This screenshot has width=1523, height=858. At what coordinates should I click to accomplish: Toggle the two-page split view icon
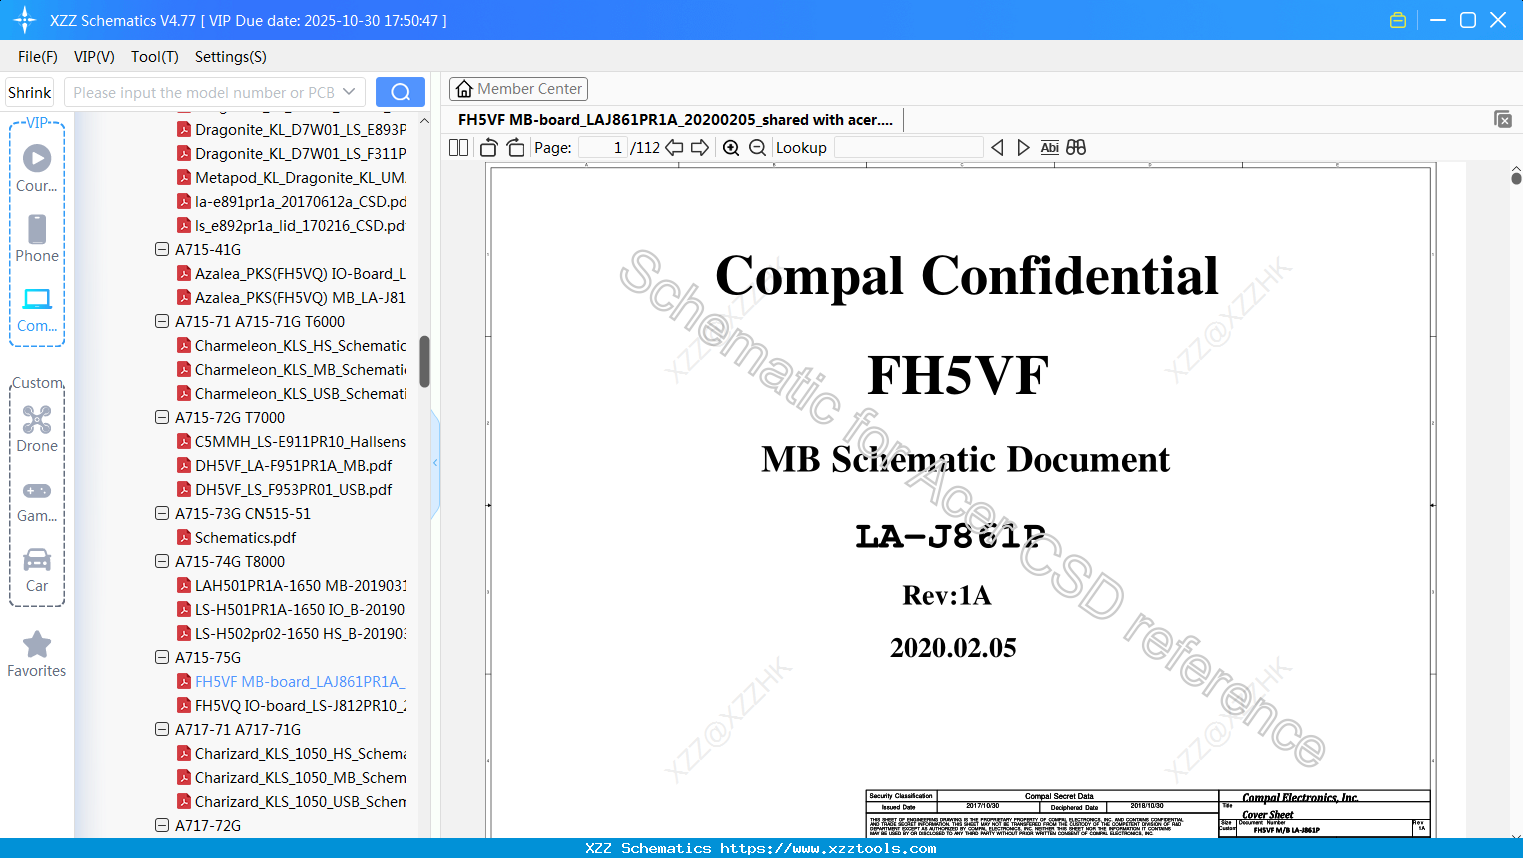[459, 148]
